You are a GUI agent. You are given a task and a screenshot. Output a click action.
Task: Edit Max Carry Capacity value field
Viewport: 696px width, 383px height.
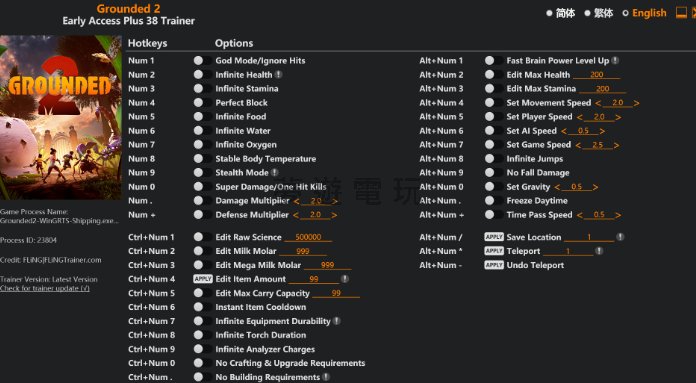click(336, 293)
